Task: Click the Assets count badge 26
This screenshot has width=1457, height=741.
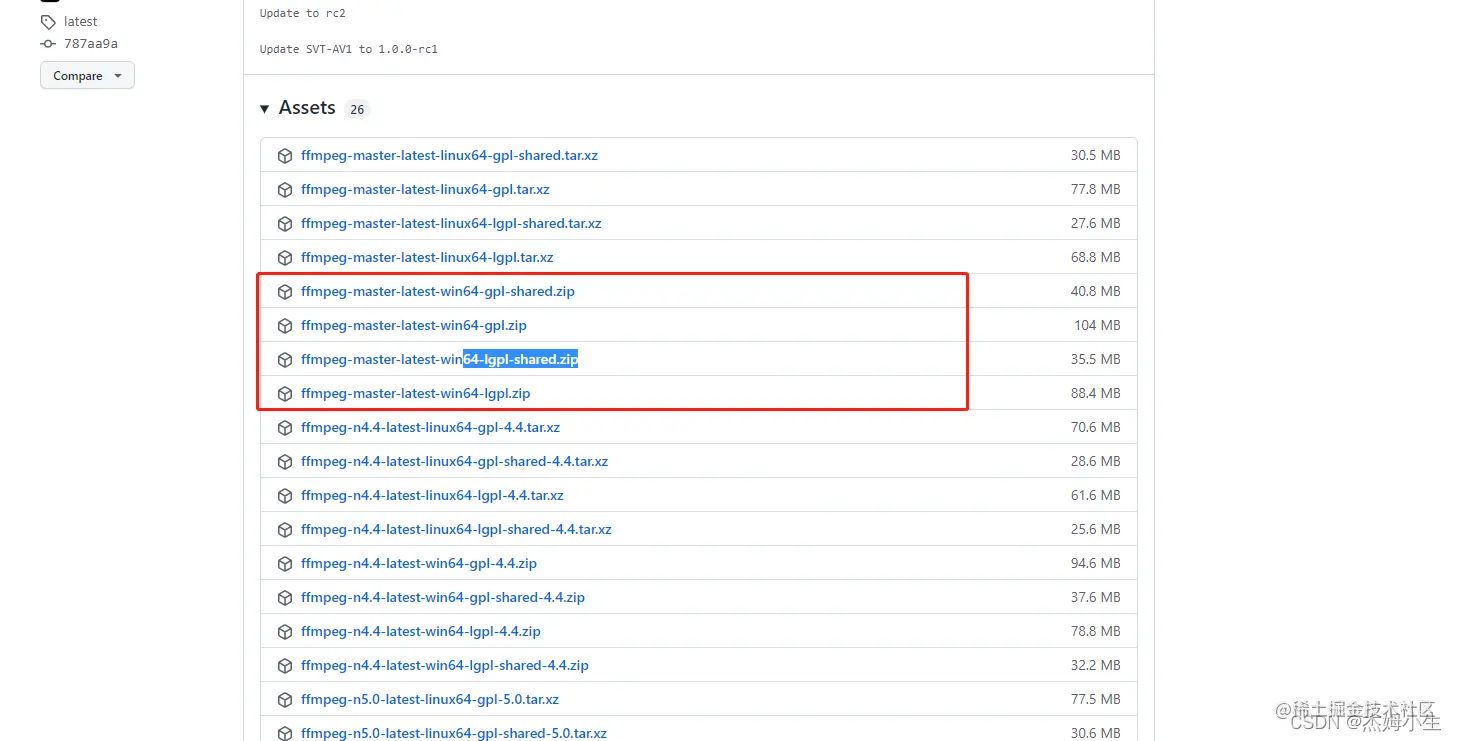Action: [x=357, y=109]
